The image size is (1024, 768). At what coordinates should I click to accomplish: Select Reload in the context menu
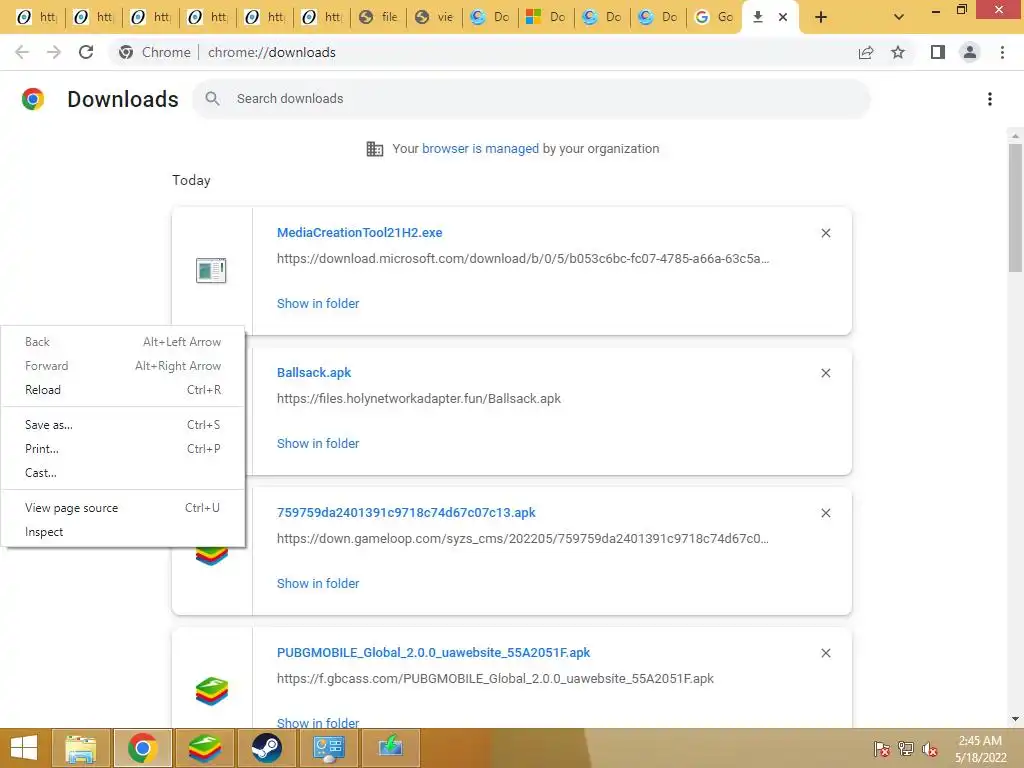coord(123,390)
